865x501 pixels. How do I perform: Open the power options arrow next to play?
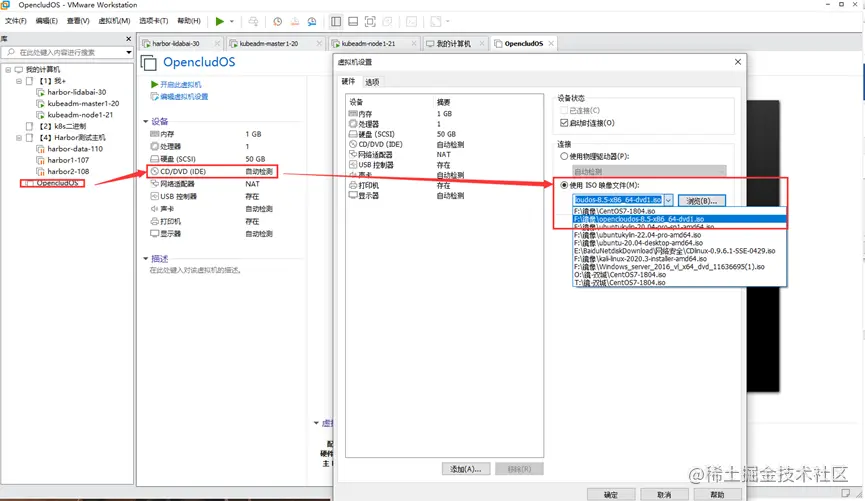(x=232, y=22)
